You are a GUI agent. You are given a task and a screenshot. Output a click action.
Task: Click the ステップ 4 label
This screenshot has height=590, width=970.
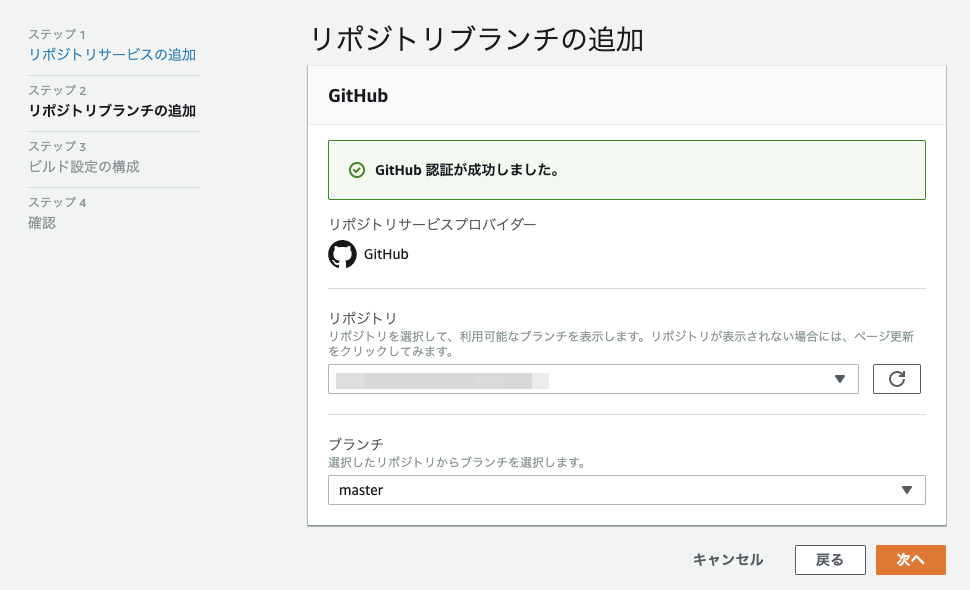[x=58, y=202]
